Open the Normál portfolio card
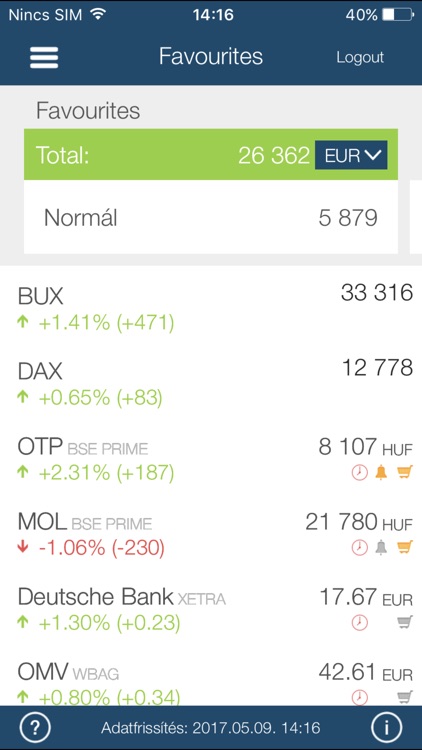The image size is (422, 750). [x=211, y=217]
